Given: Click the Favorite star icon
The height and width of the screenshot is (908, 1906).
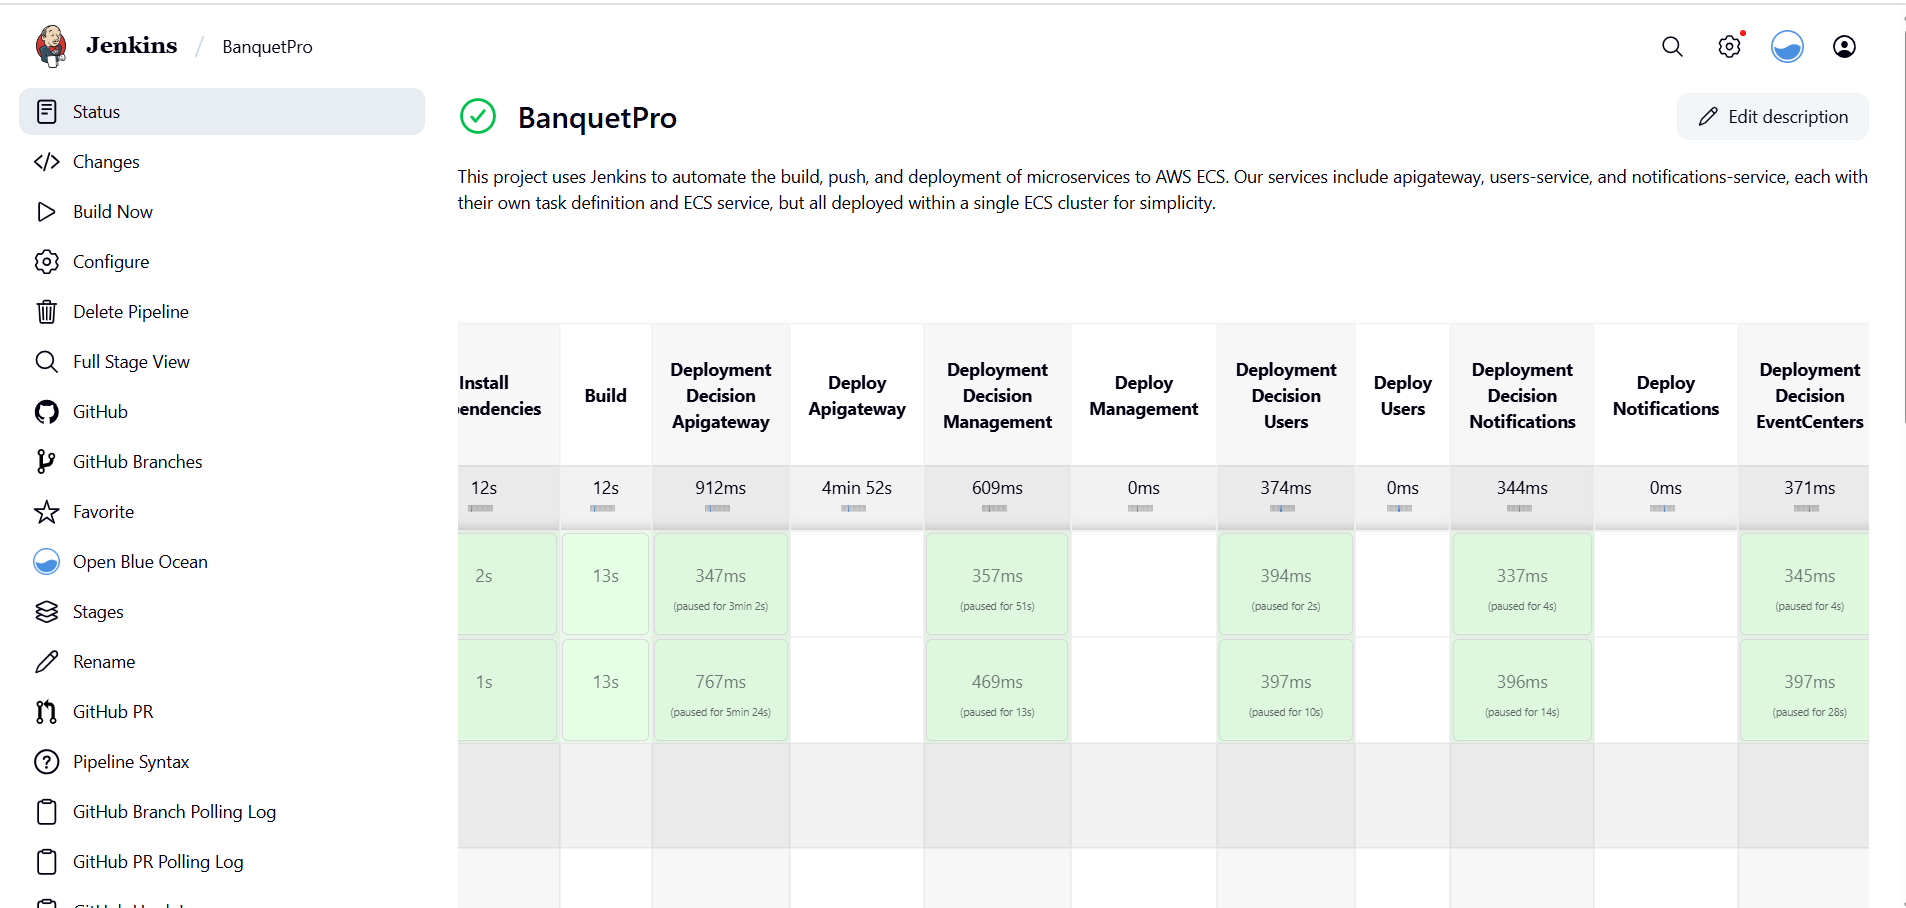Looking at the screenshot, I should tap(46, 512).
